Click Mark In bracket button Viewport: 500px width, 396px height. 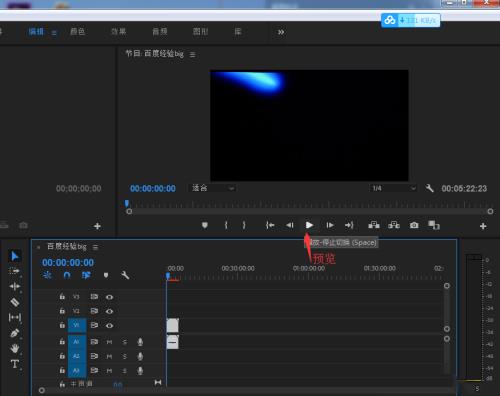[226, 225]
